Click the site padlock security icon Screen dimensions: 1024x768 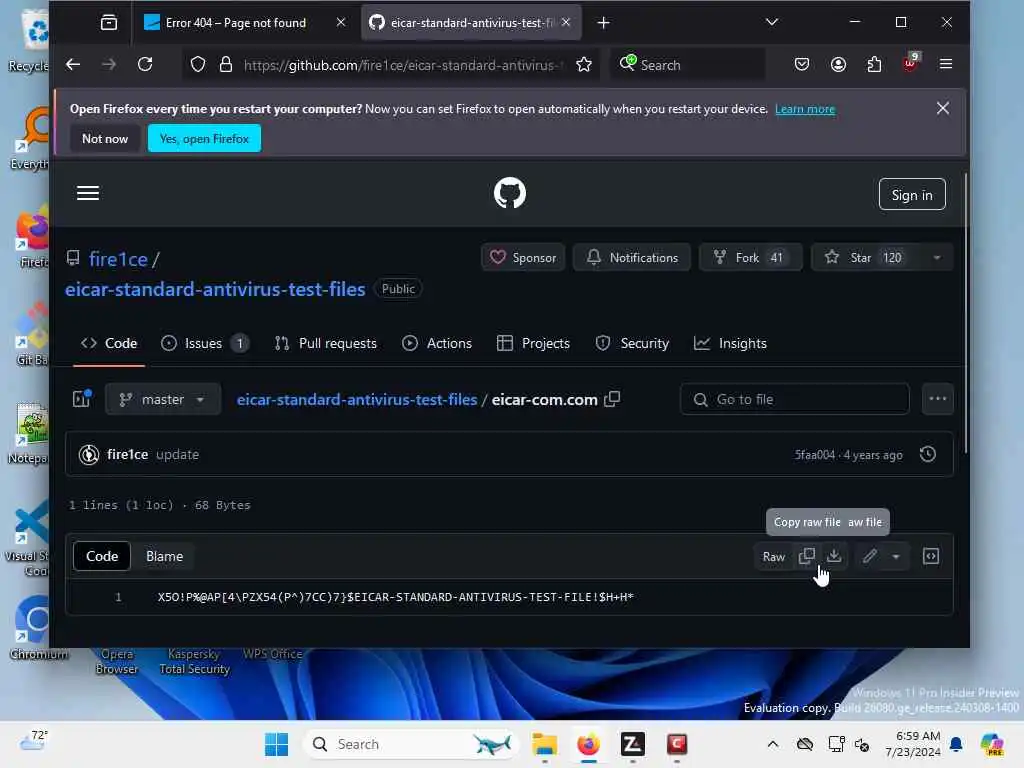point(226,65)
